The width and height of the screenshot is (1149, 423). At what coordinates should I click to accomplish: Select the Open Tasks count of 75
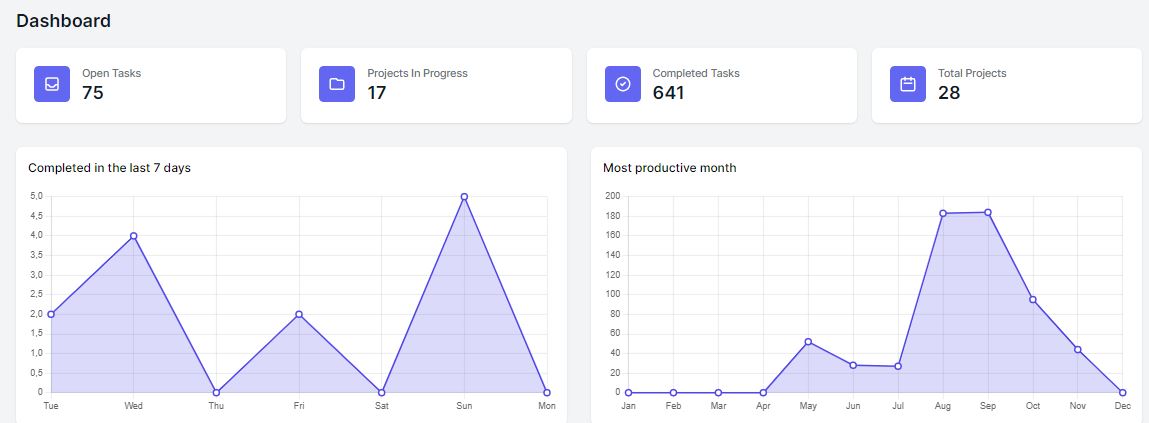(93, 93)
